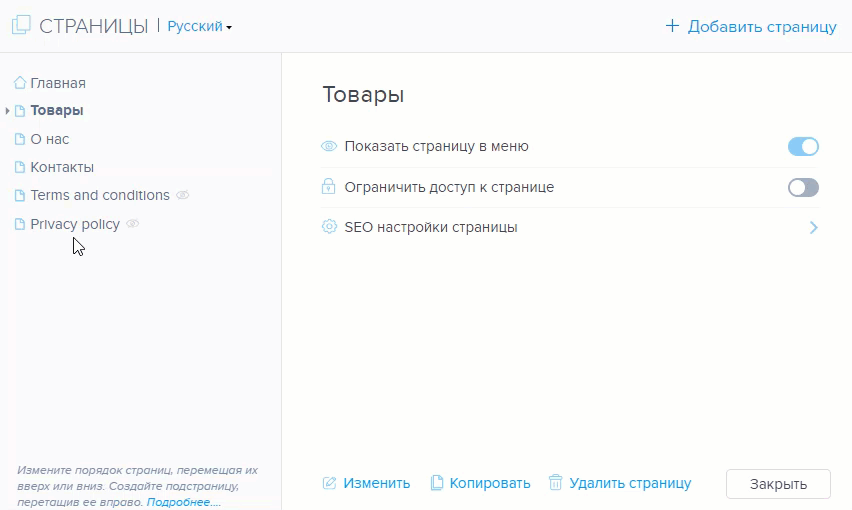Click the home icon beside Главная
Viewport: 852px width, 510px height.
coord(20,83)
